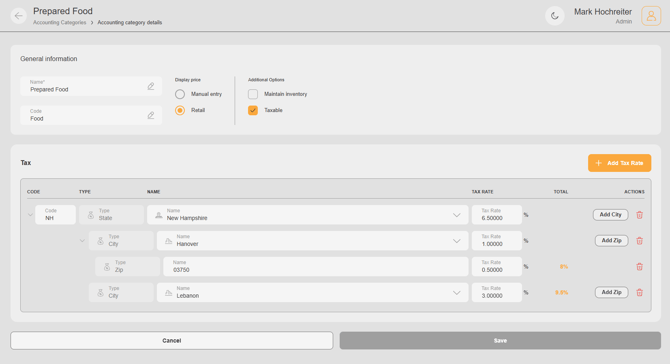Click the Lebanon row type icon
The width and height of the screenshot is (670, 364).
pyautogui.click(x=100, y=293)
